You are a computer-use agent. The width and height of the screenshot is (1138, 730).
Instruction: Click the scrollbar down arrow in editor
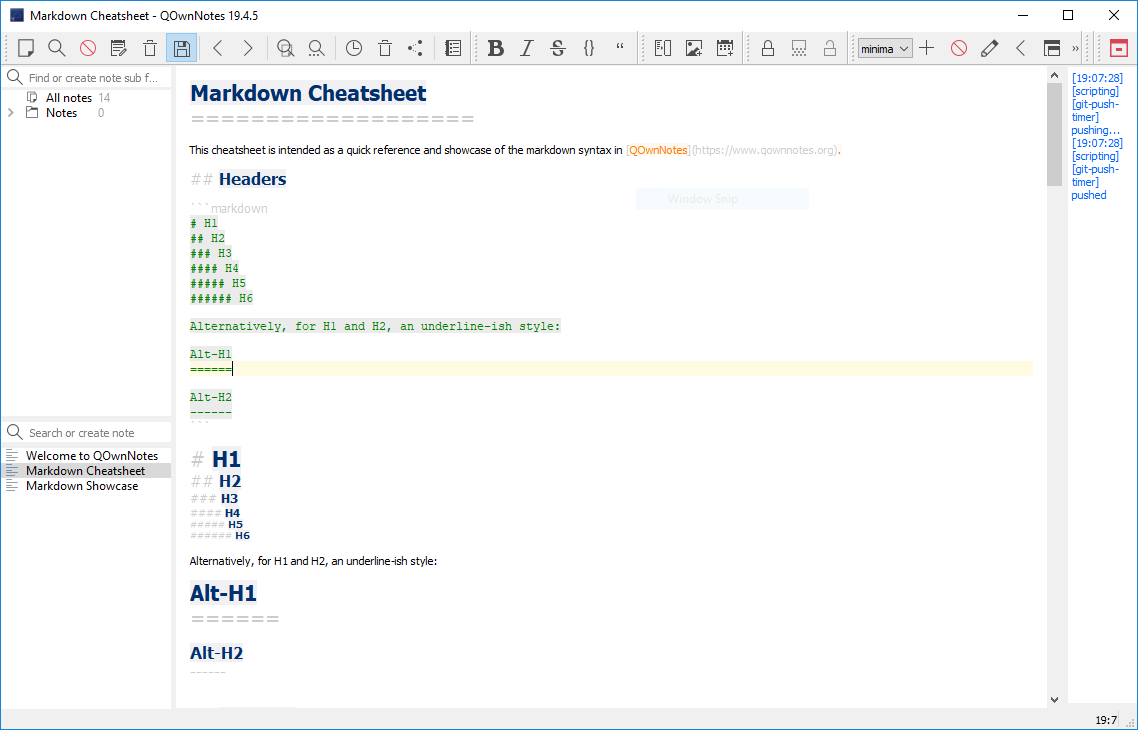point(1055,700)
